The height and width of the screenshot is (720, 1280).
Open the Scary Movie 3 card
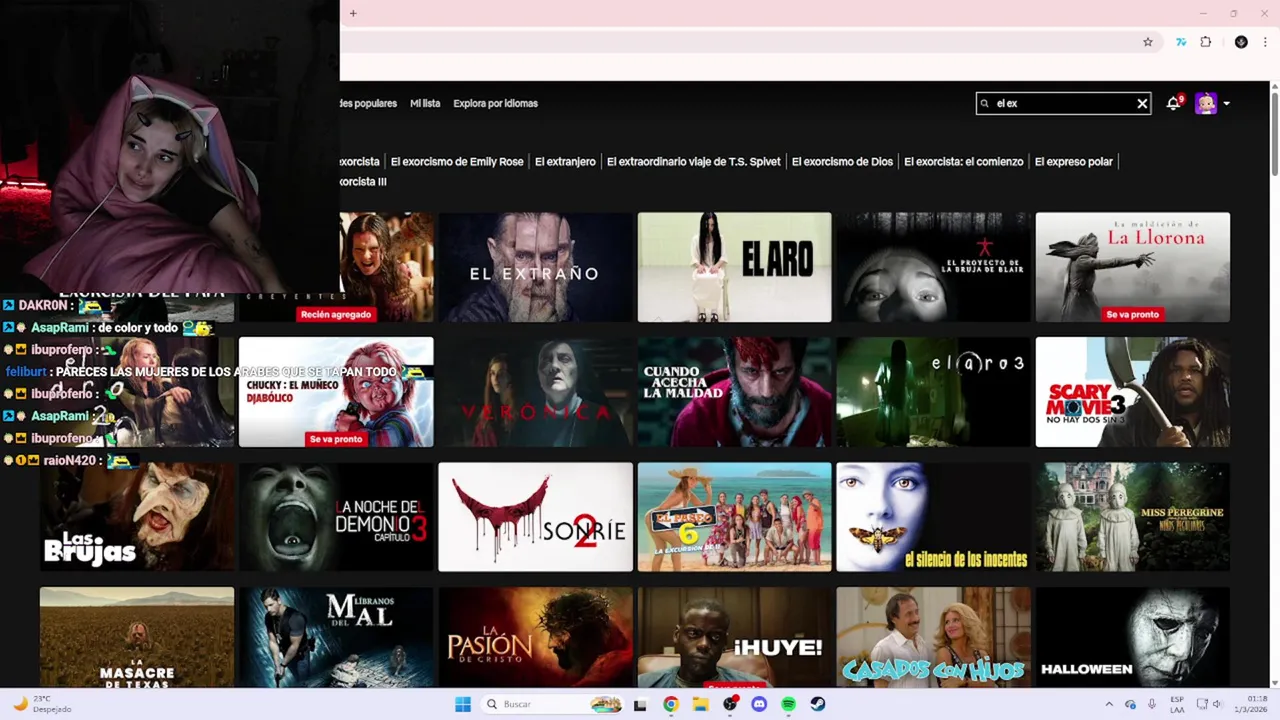coord(1133,392)
